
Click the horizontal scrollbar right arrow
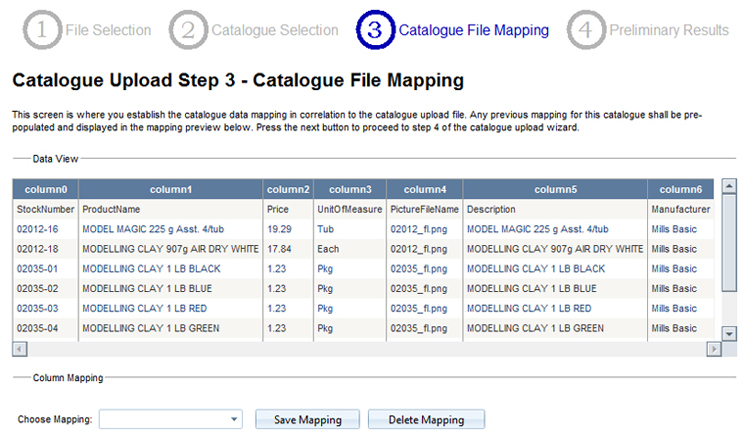tap(713, 349)
